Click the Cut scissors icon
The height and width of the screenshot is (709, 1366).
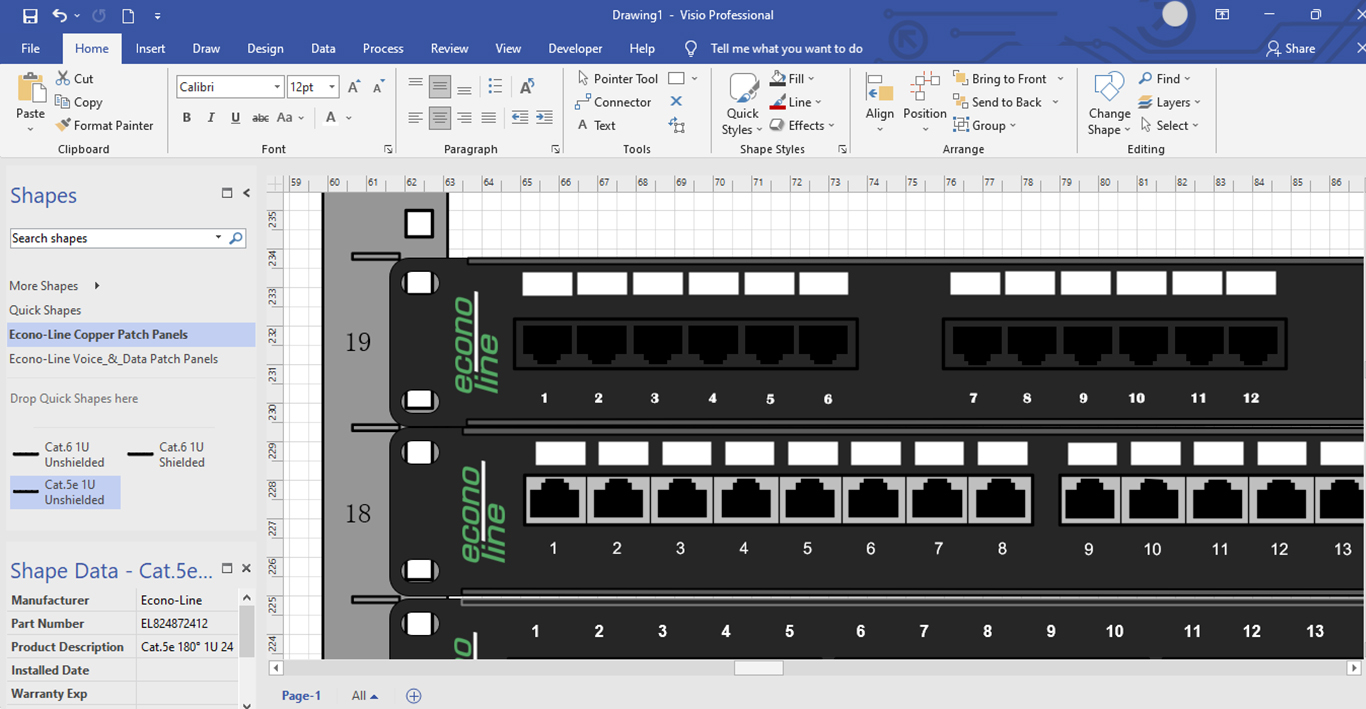coord(63,78)
